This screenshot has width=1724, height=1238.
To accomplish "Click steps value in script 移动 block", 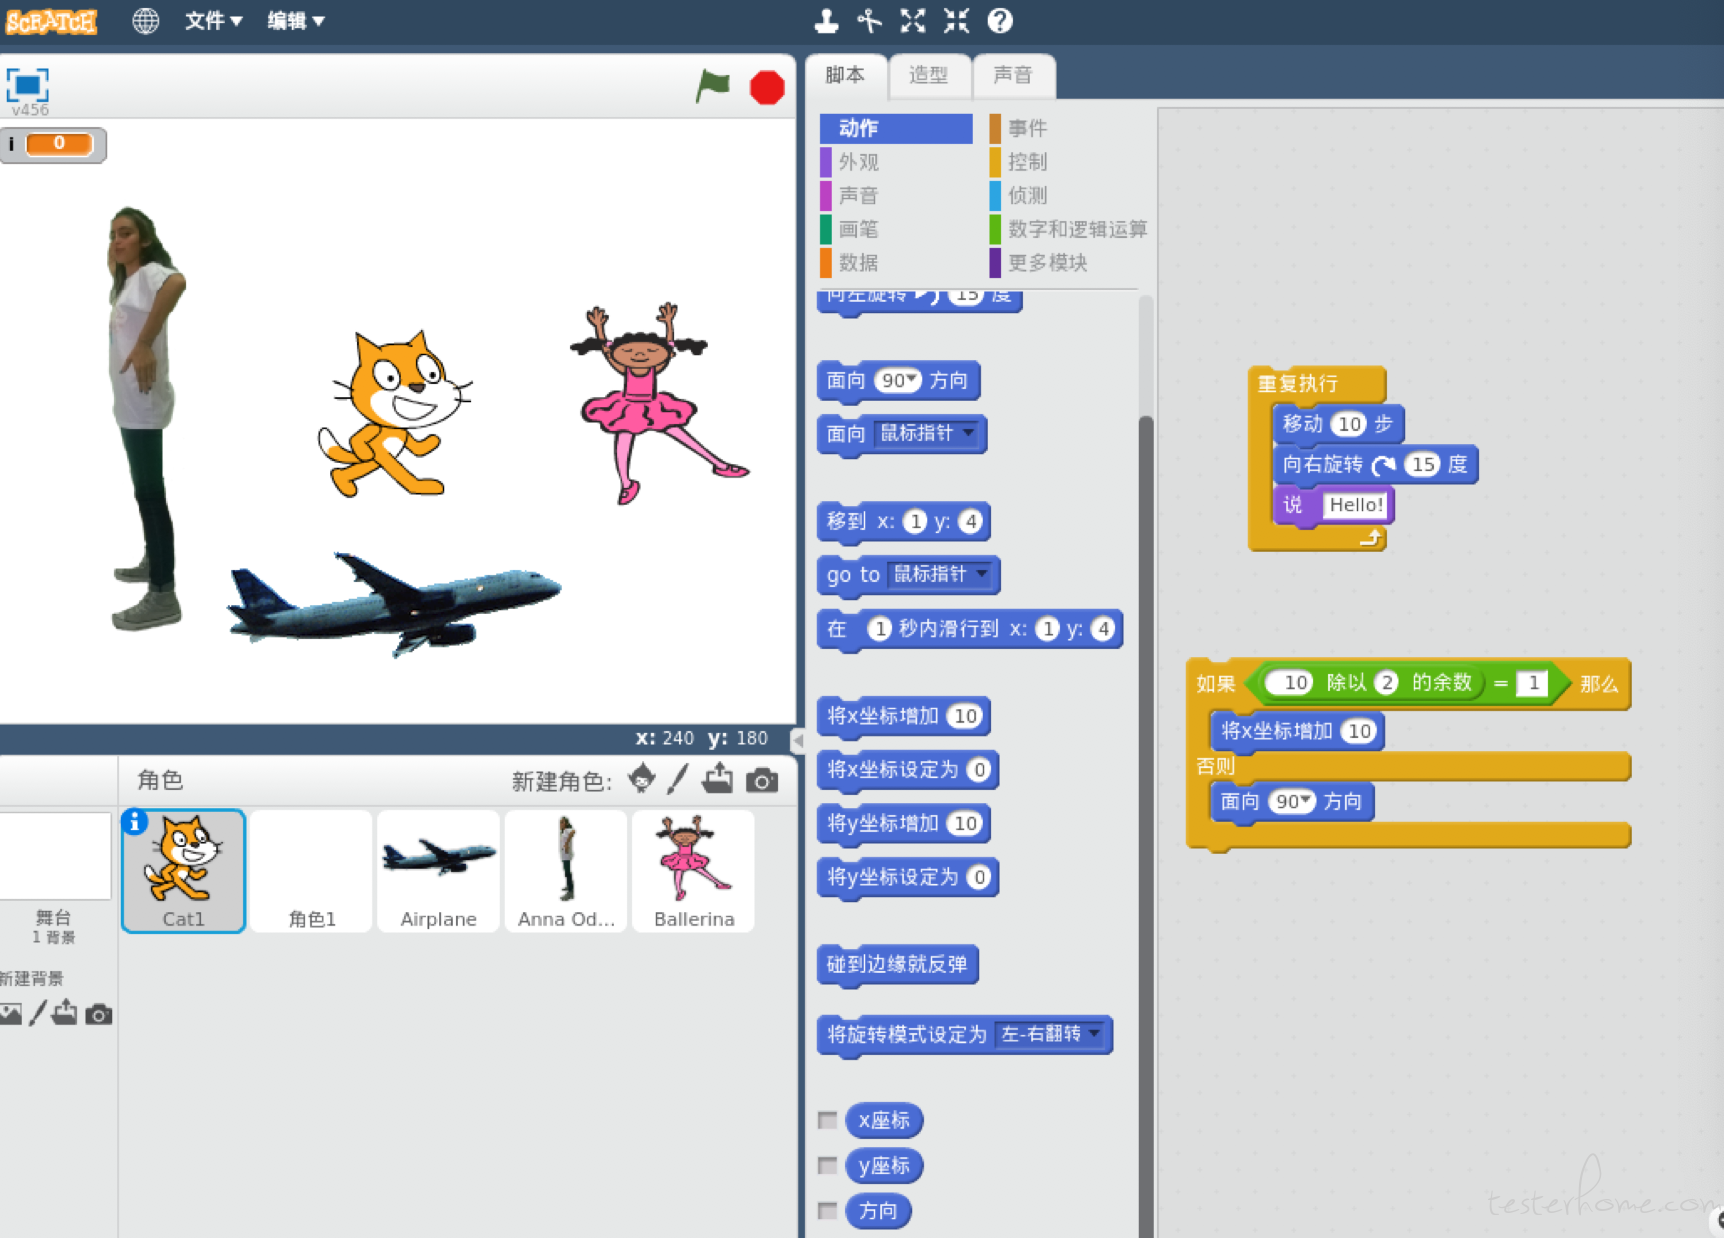I will pos(1350,424).
